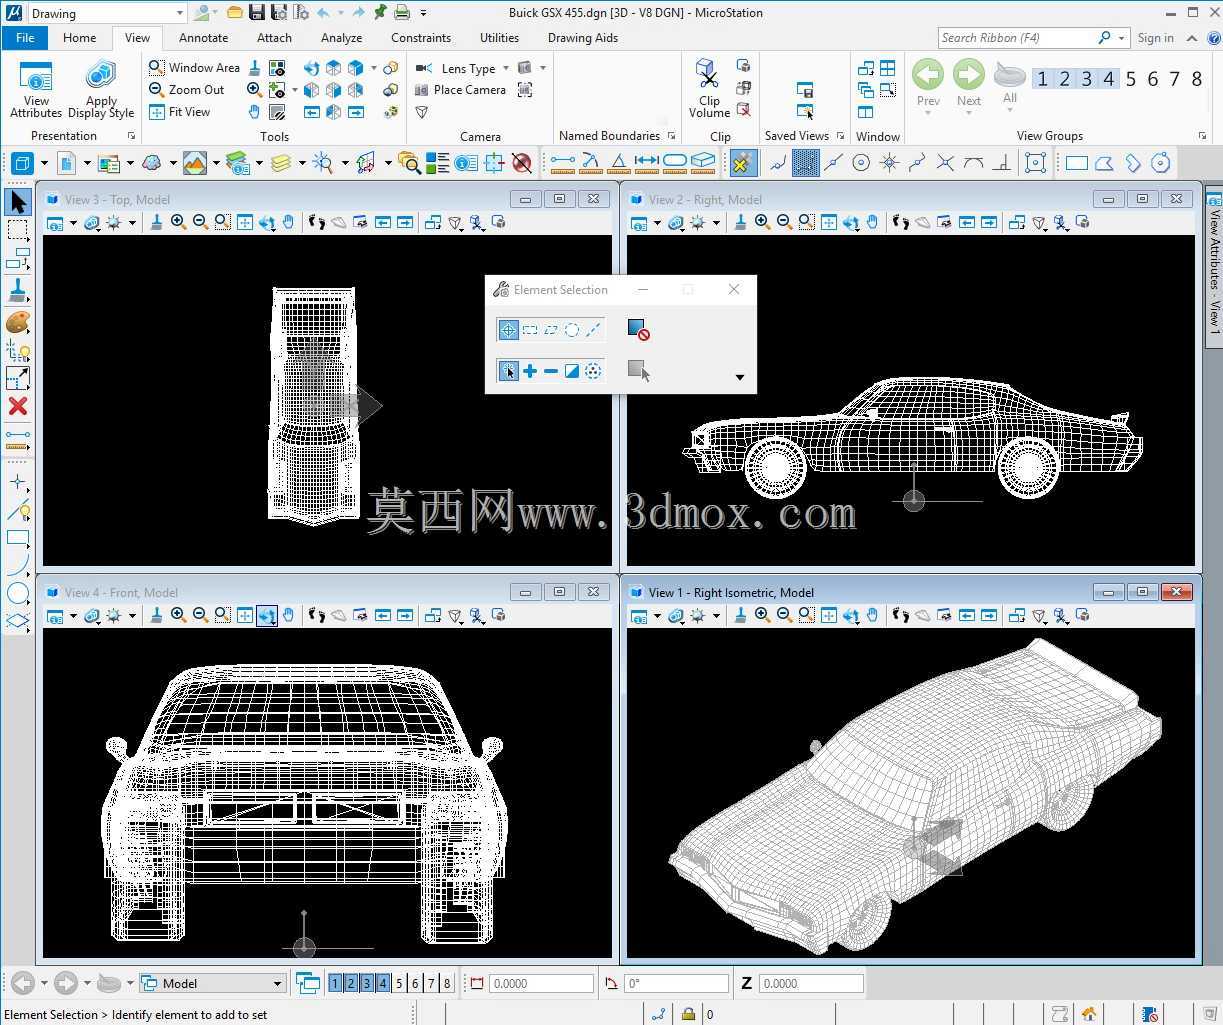Open the Model dropdown in bottom bar
Viewport: 1223px width, 1025px height.
coord(213,983)
